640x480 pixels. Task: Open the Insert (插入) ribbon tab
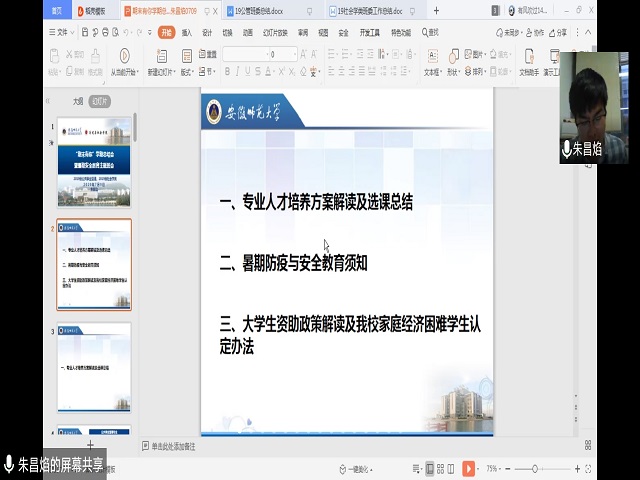coord(187,32)
